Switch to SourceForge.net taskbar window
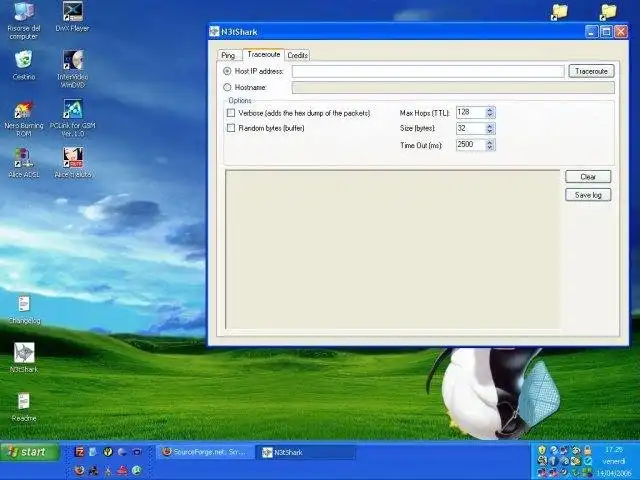Image resolution: width=640 pixels, height=480 pixels. coord(205,452)
